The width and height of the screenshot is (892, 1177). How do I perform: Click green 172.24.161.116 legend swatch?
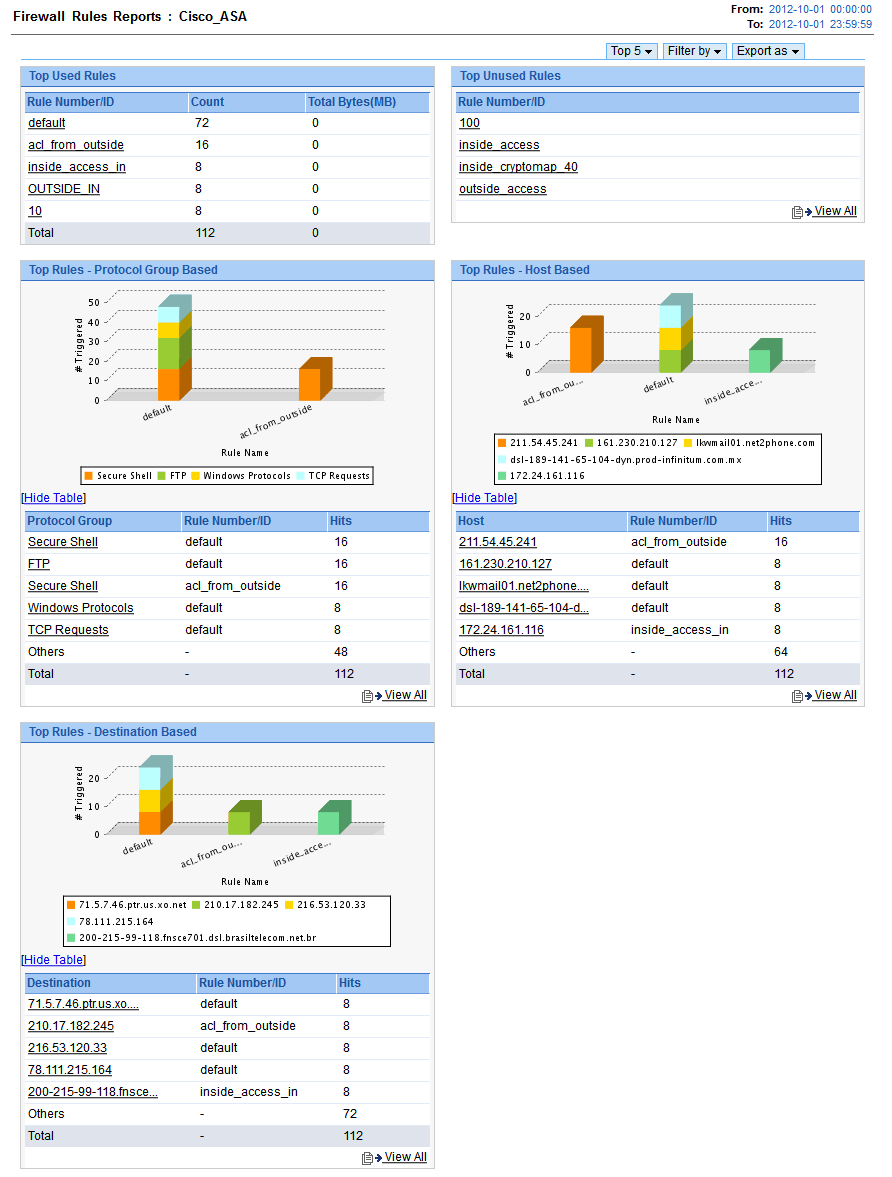(502, 476)
